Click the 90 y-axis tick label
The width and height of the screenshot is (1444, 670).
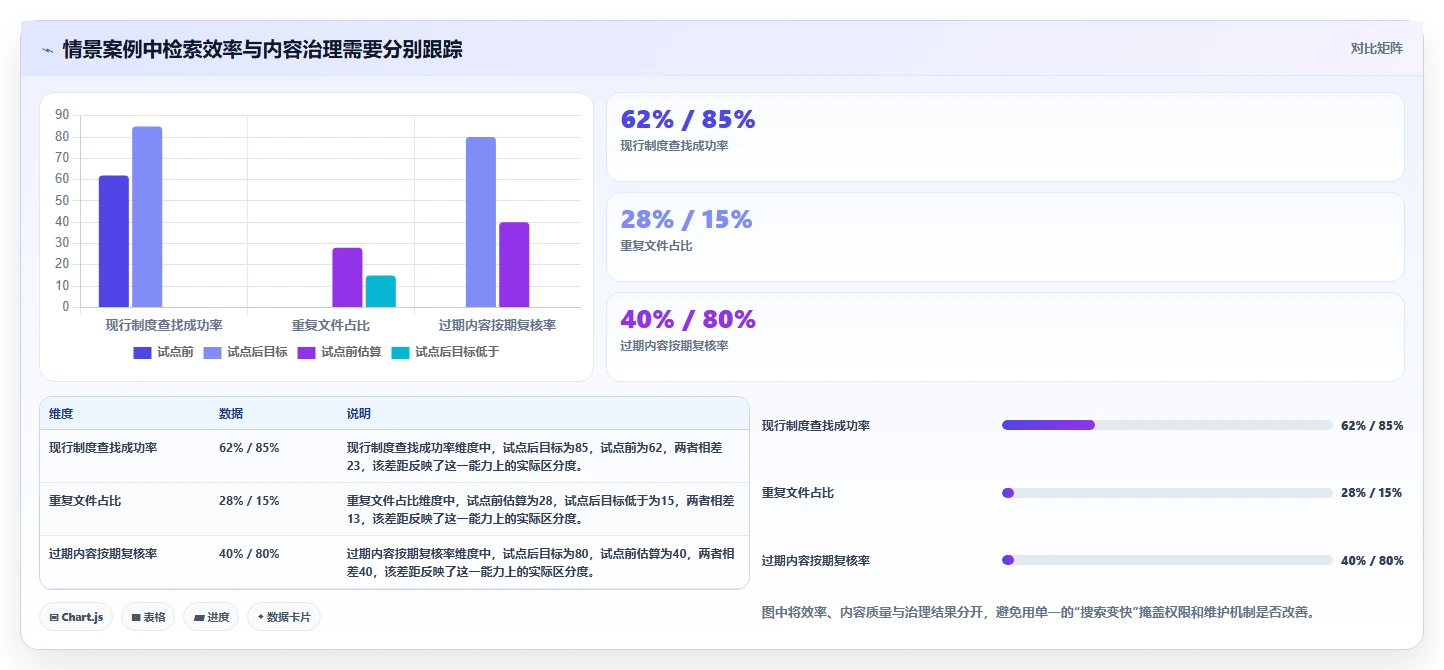click(x=62, y=115)
